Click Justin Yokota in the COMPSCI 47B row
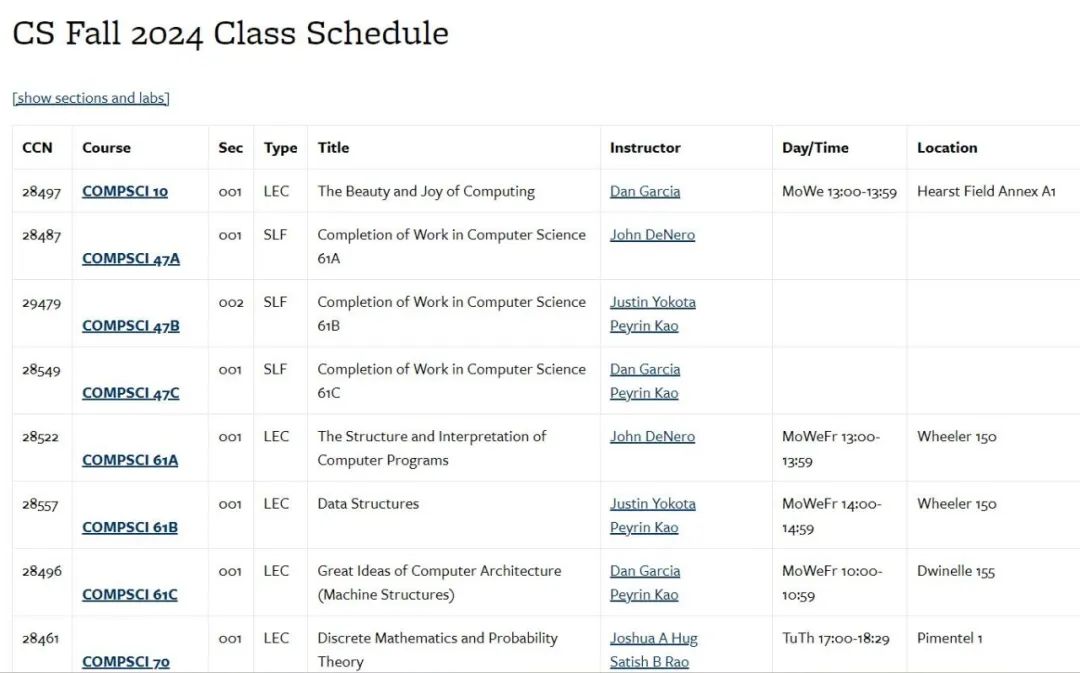The width and height of the screenshot is (1080, 673). (653, 302)
